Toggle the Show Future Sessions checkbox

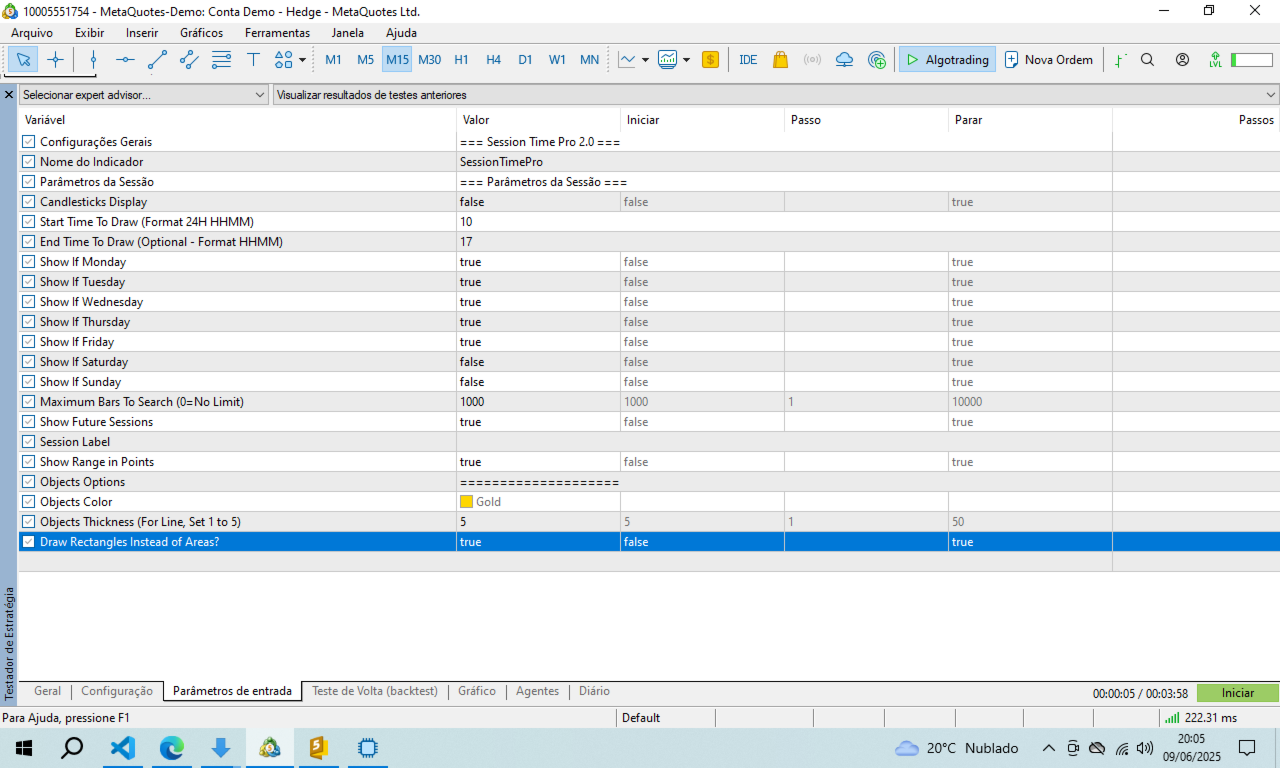28,422
